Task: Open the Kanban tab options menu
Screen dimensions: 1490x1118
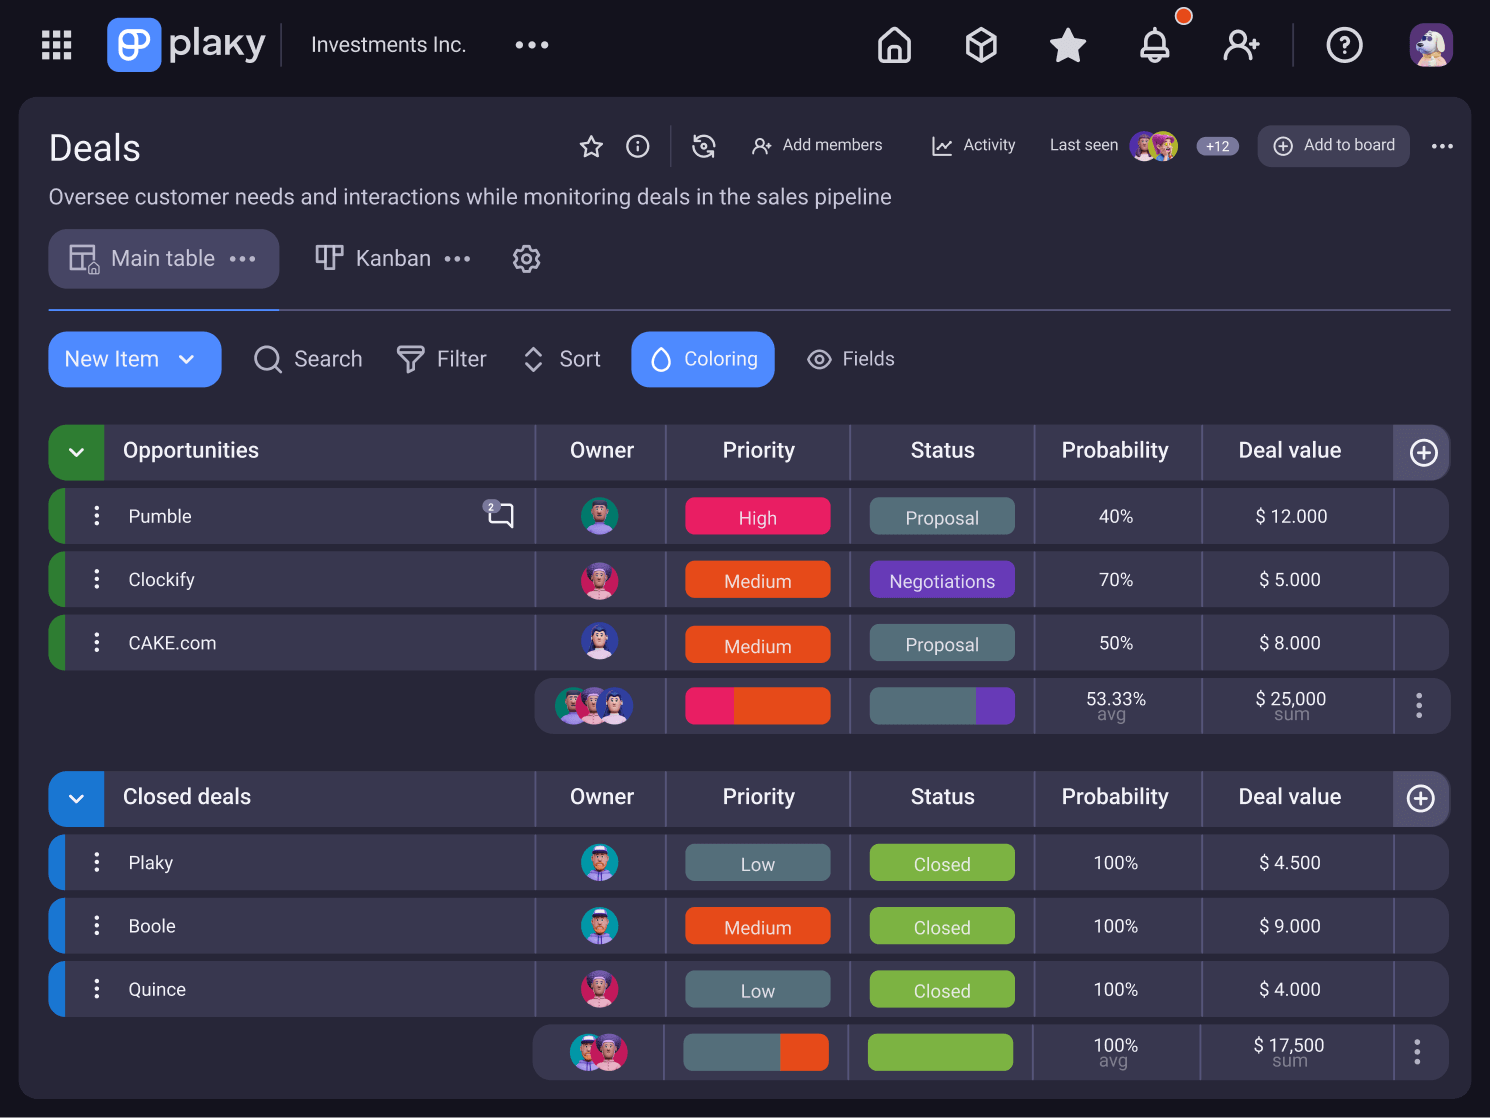Action: tap(457, 258)
